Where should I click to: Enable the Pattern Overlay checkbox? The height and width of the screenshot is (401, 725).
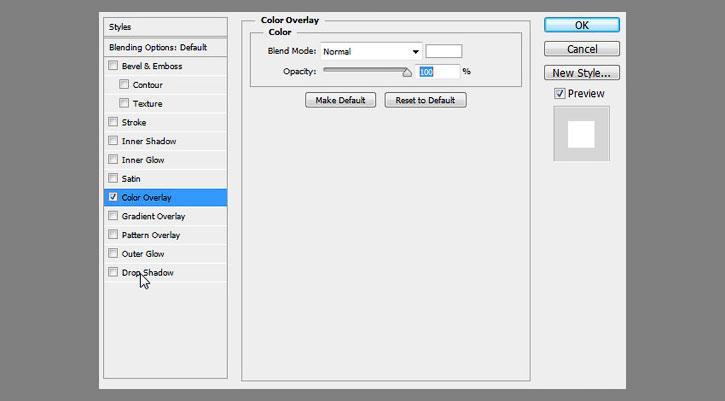(x=113, y=234)
